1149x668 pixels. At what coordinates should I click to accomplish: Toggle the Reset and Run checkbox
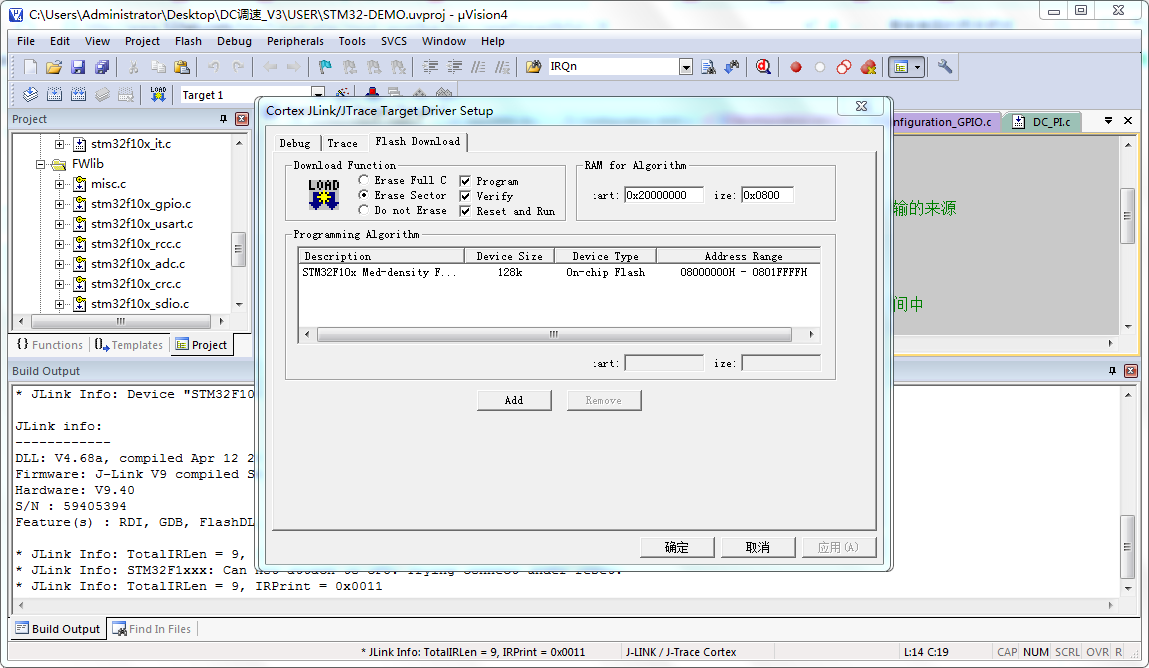(x=465, y=212)
